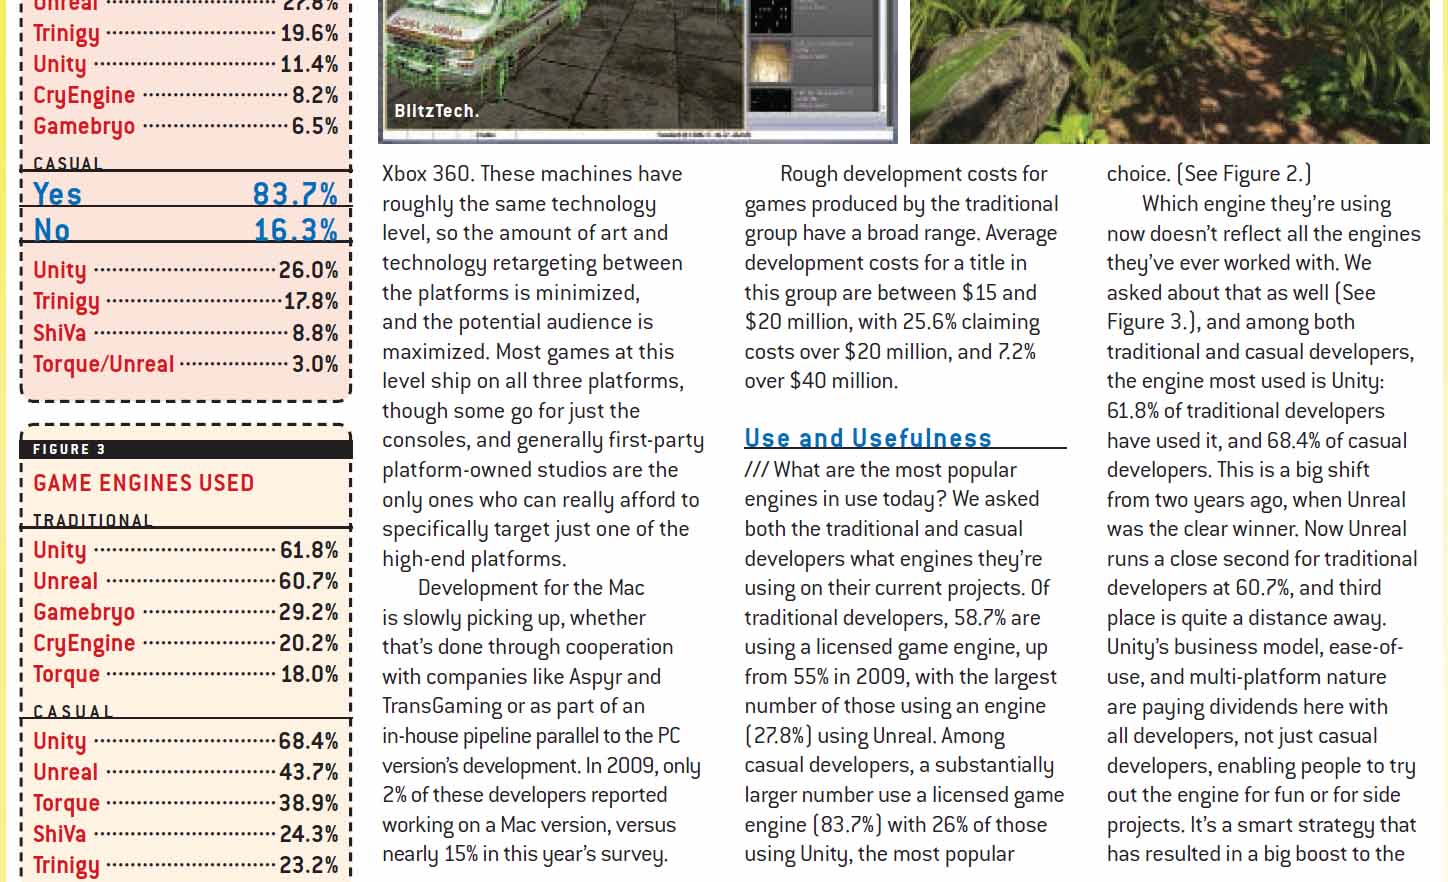Image resolution: width=1448 pixels, height=882 pixels.
Task: Click the jungle foliage image
Action: (1169, 71)
